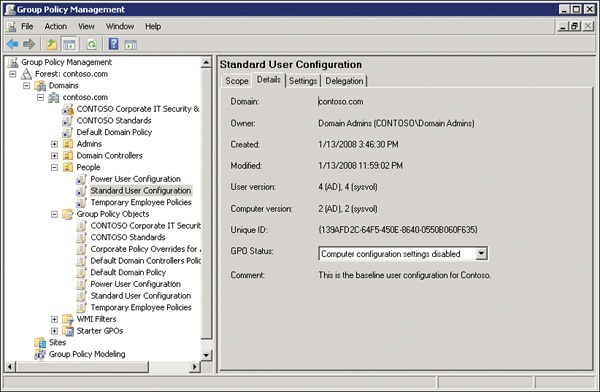Click the Default Domain Policy link icon

tap(68, 132)
